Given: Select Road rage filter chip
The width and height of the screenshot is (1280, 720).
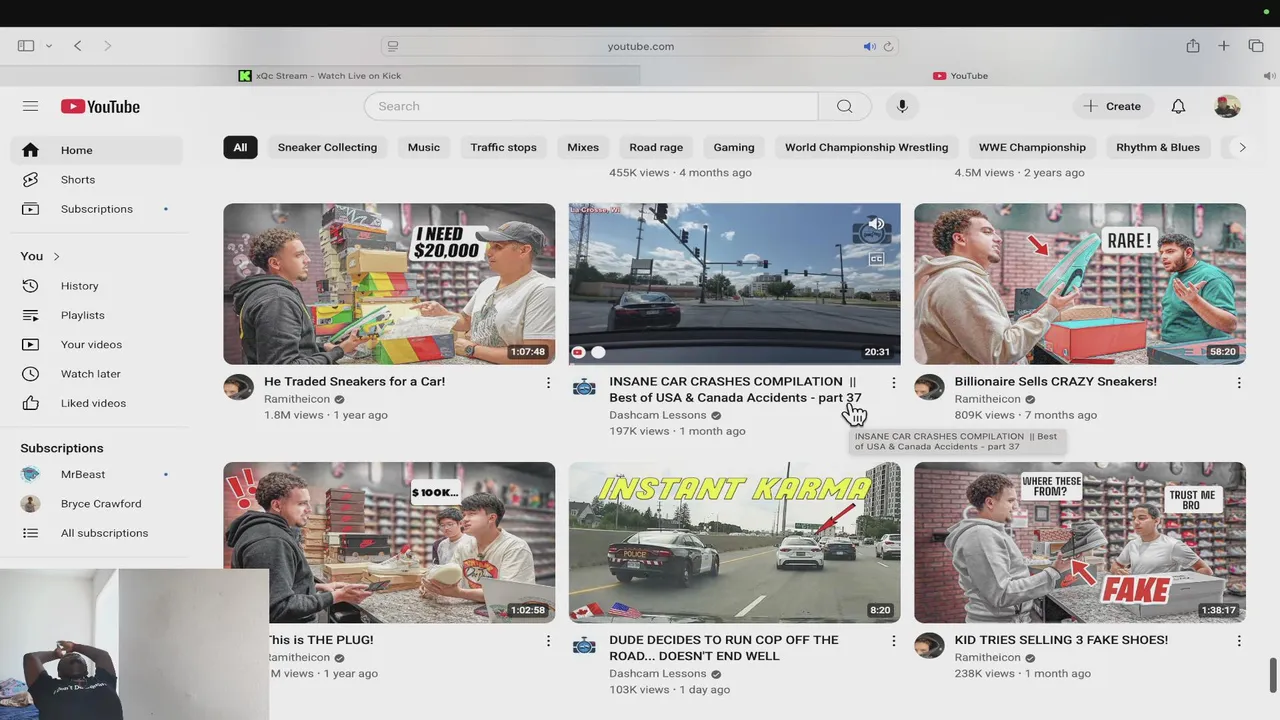Looking at the screenshot, I should 656,147.
